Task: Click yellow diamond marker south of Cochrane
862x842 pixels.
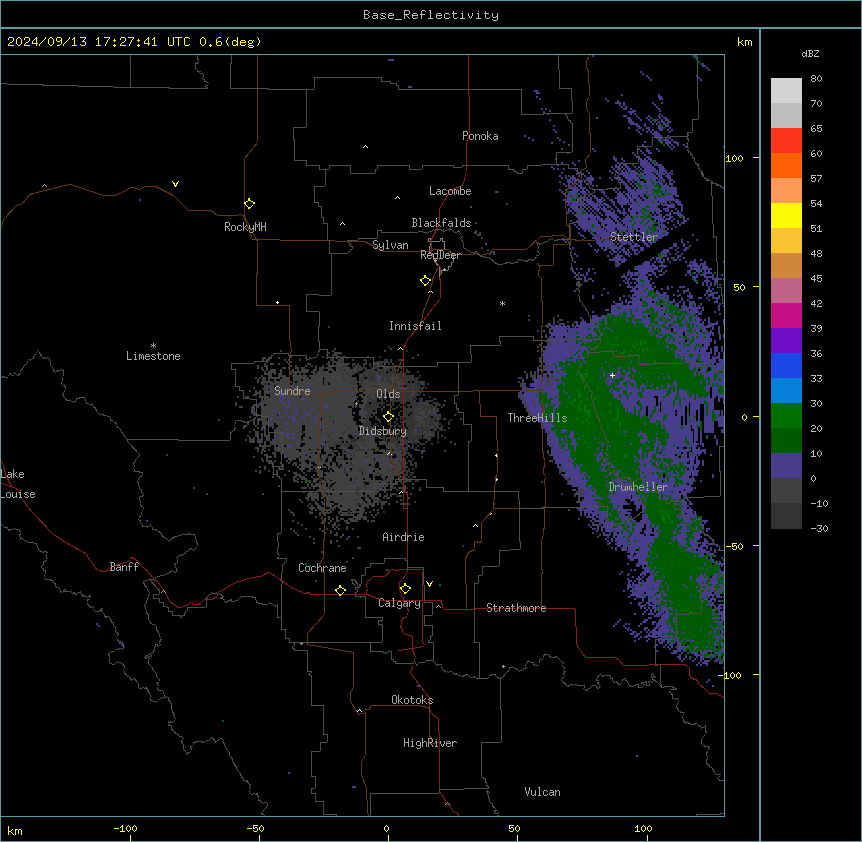Action: (340, 590)
